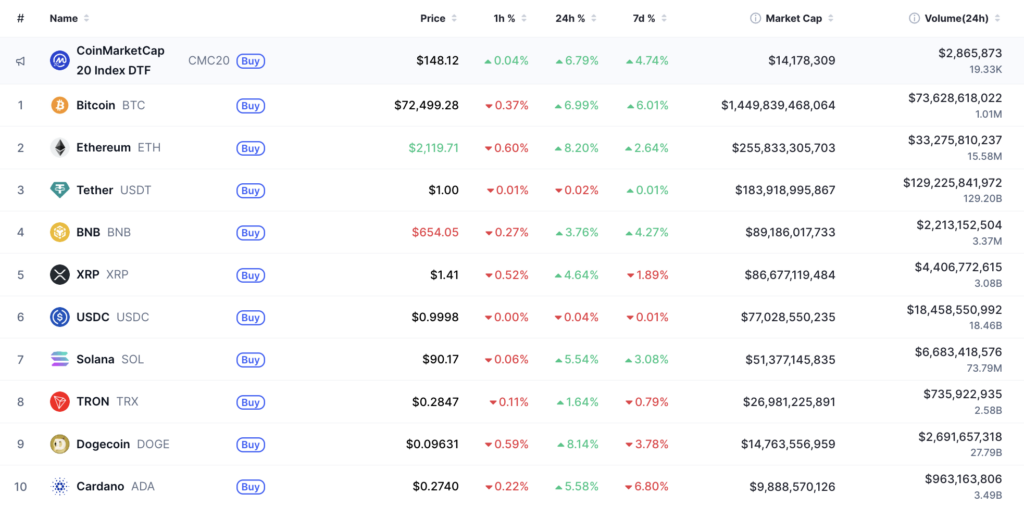Click USDC price $0.9998
Image resolution: width=1024 pixels, height=506 pixels.
tap(435, 317)
